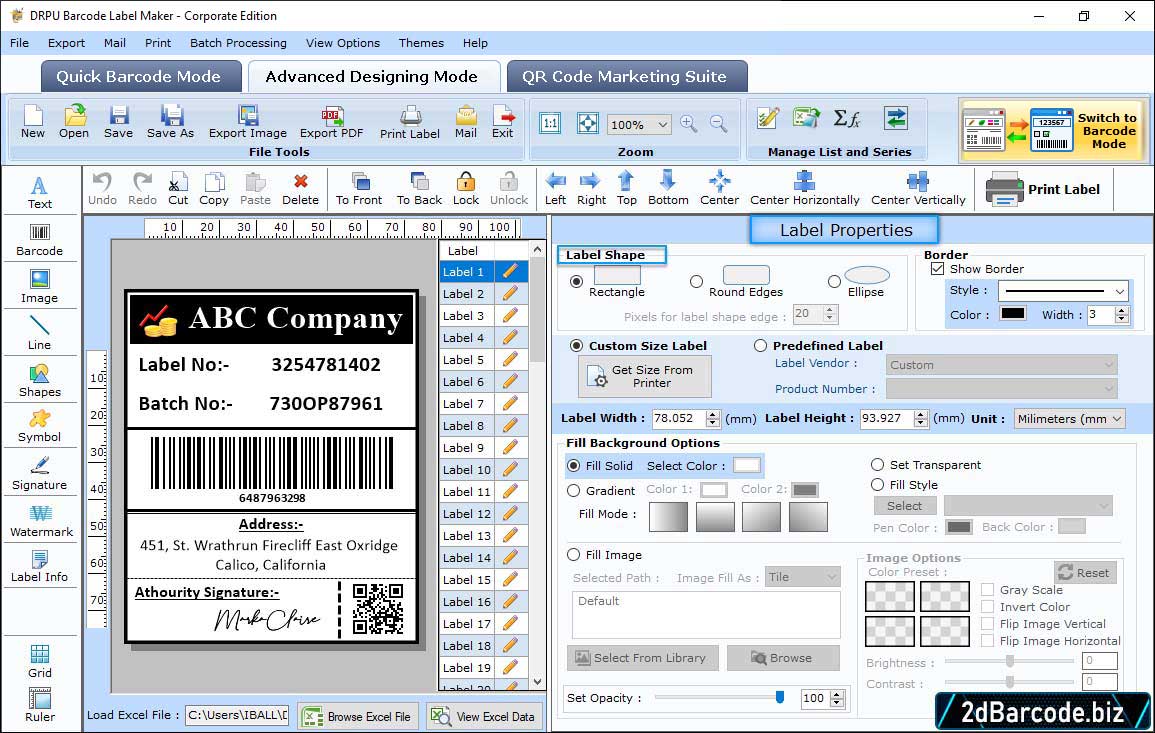Create a New label file

coord(32,122)
